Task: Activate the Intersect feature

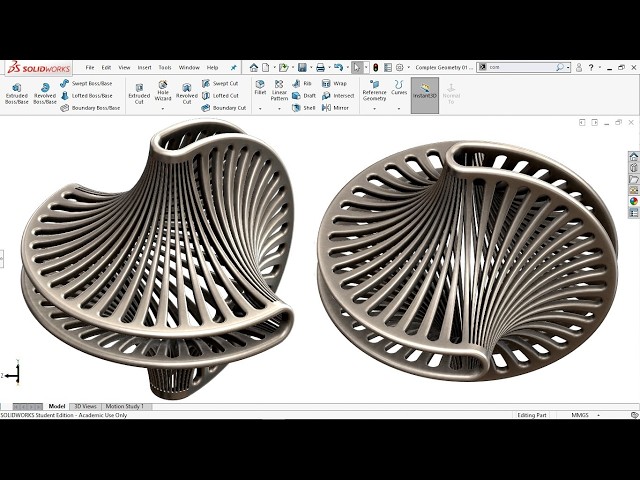Action: pyautogui.click(x=338, y=96)
